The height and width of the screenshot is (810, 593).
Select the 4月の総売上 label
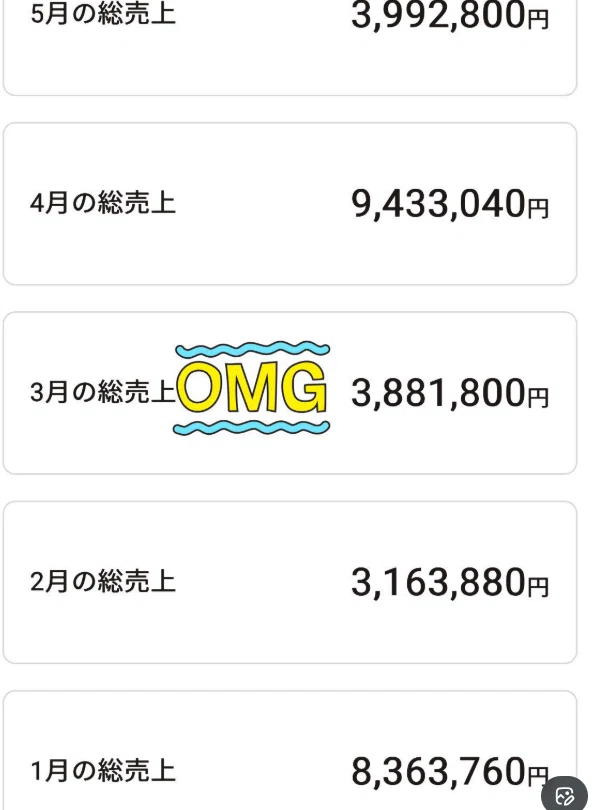click(103, 202)
